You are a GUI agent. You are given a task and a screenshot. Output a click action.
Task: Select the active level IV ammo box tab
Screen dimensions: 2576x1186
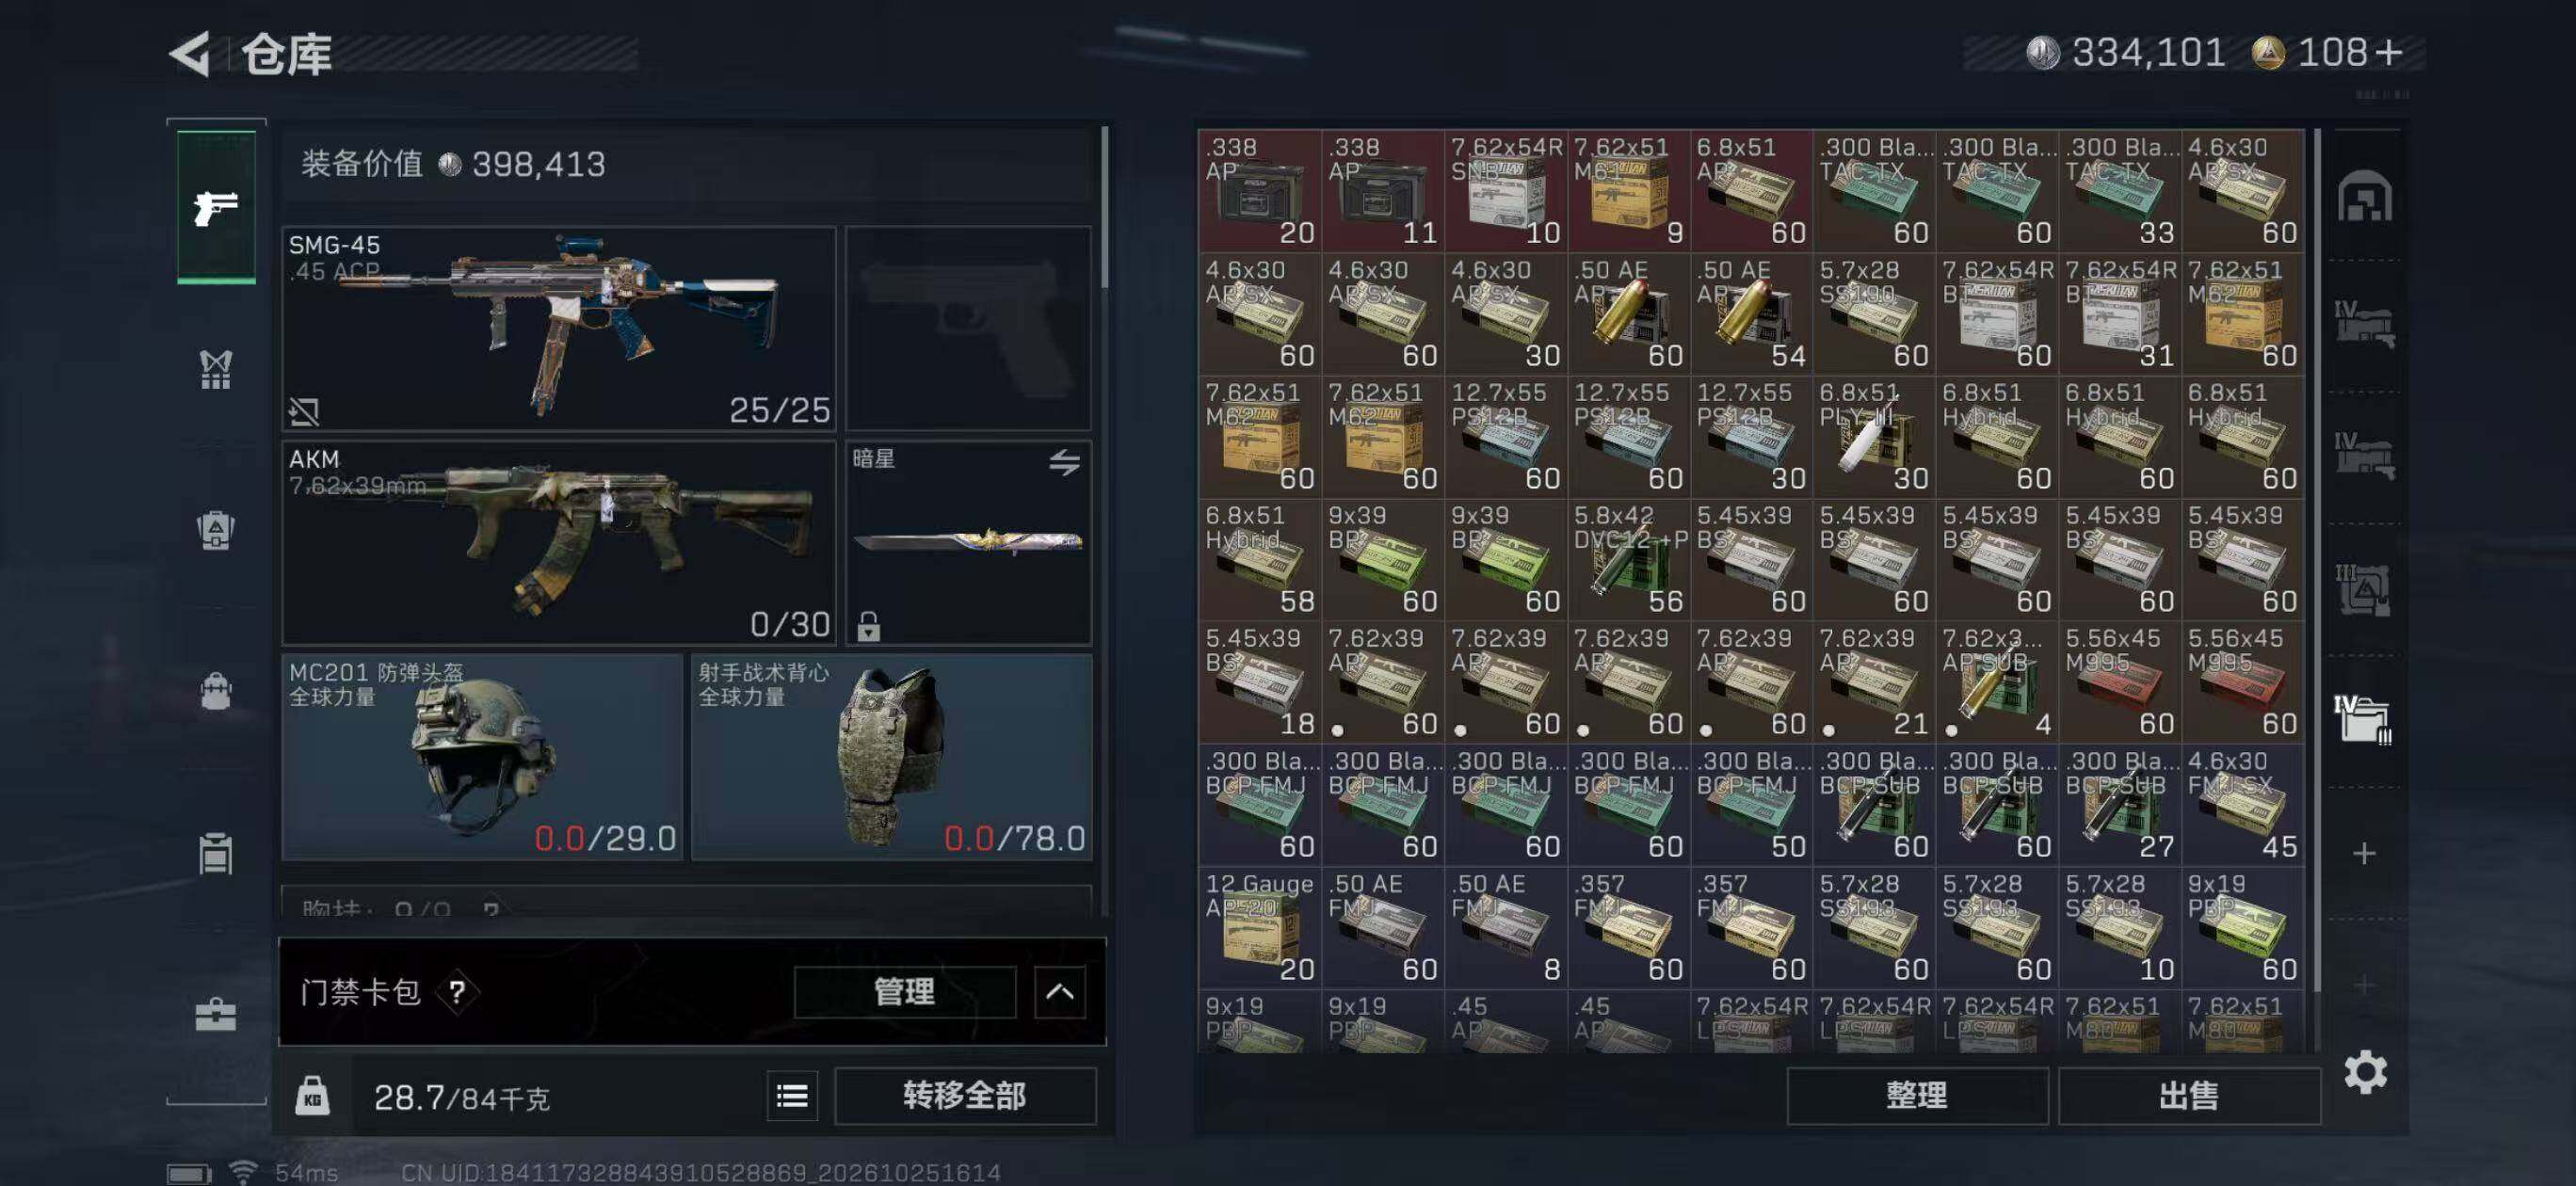[x=2364, y=720]
